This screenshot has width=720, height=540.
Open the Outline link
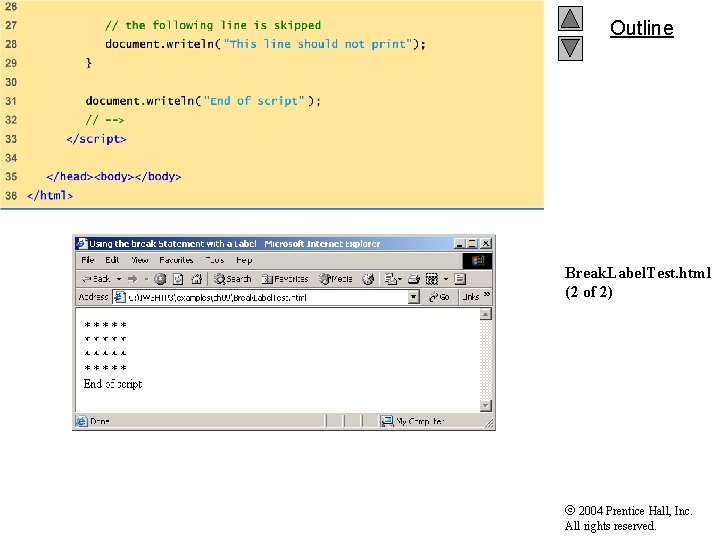641,28
